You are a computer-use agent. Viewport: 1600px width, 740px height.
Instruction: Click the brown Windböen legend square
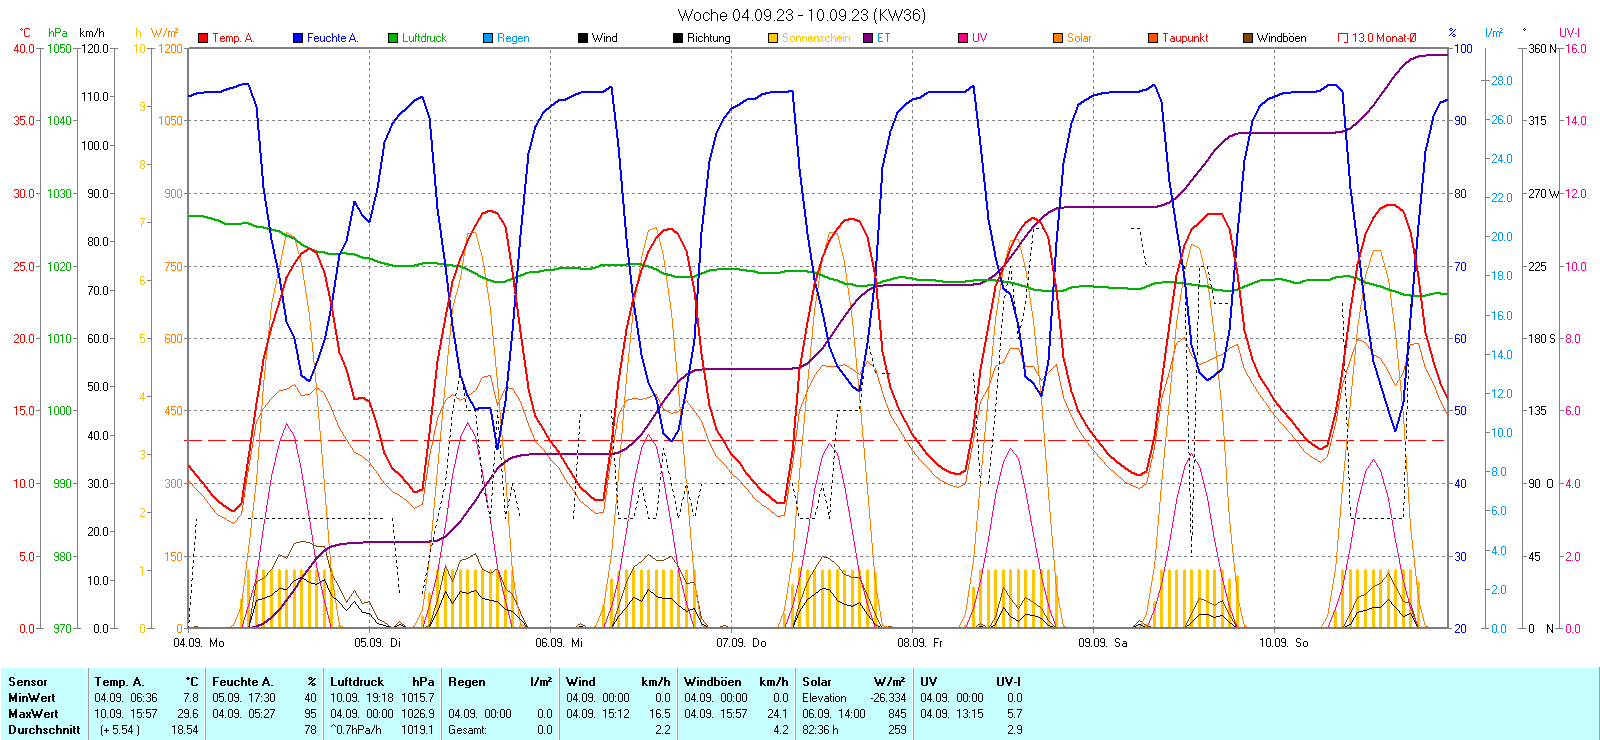pos(1248,38)
